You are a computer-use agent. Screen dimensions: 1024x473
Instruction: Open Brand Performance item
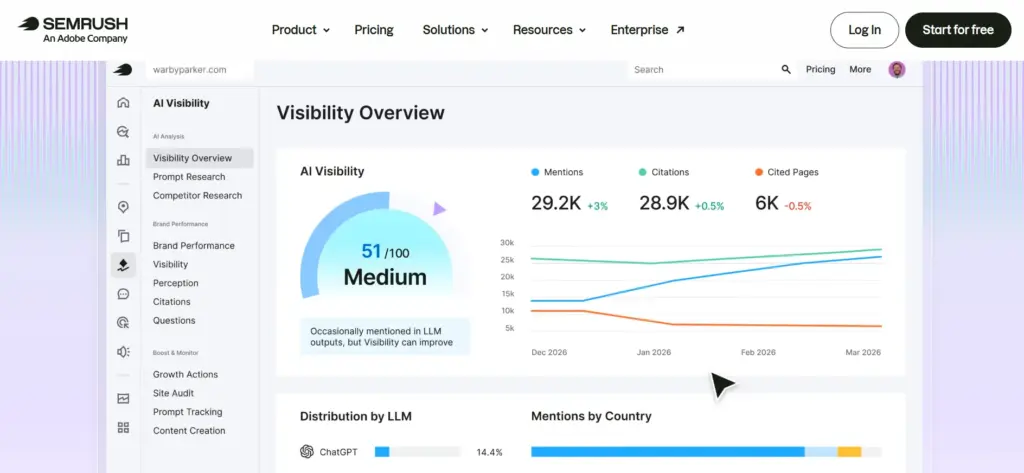193,246
